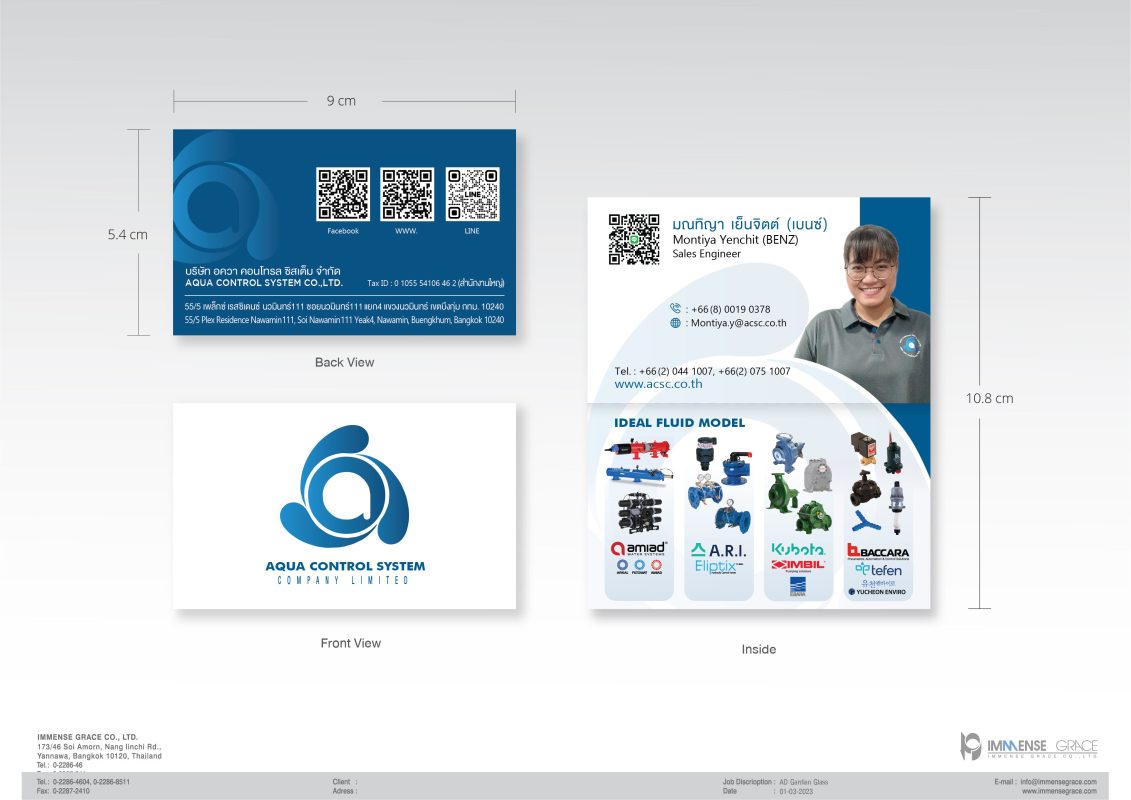Click 'IMMENSE GRACE CO., LTD.' footer heading
The width and height of the screenshot is (1131, 800).
coord(87,737)
